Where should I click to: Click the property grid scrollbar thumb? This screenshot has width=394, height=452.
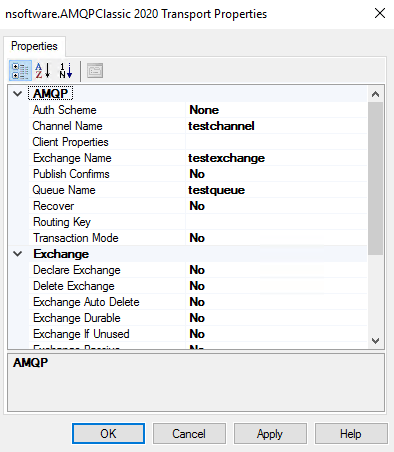[375, 179]
